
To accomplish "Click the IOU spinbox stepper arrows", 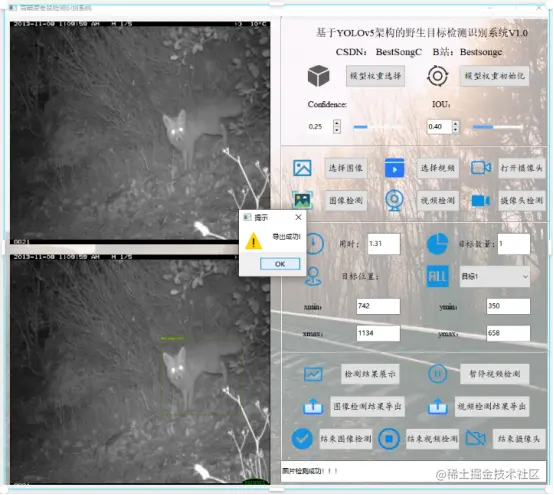I will pos(456,126).
